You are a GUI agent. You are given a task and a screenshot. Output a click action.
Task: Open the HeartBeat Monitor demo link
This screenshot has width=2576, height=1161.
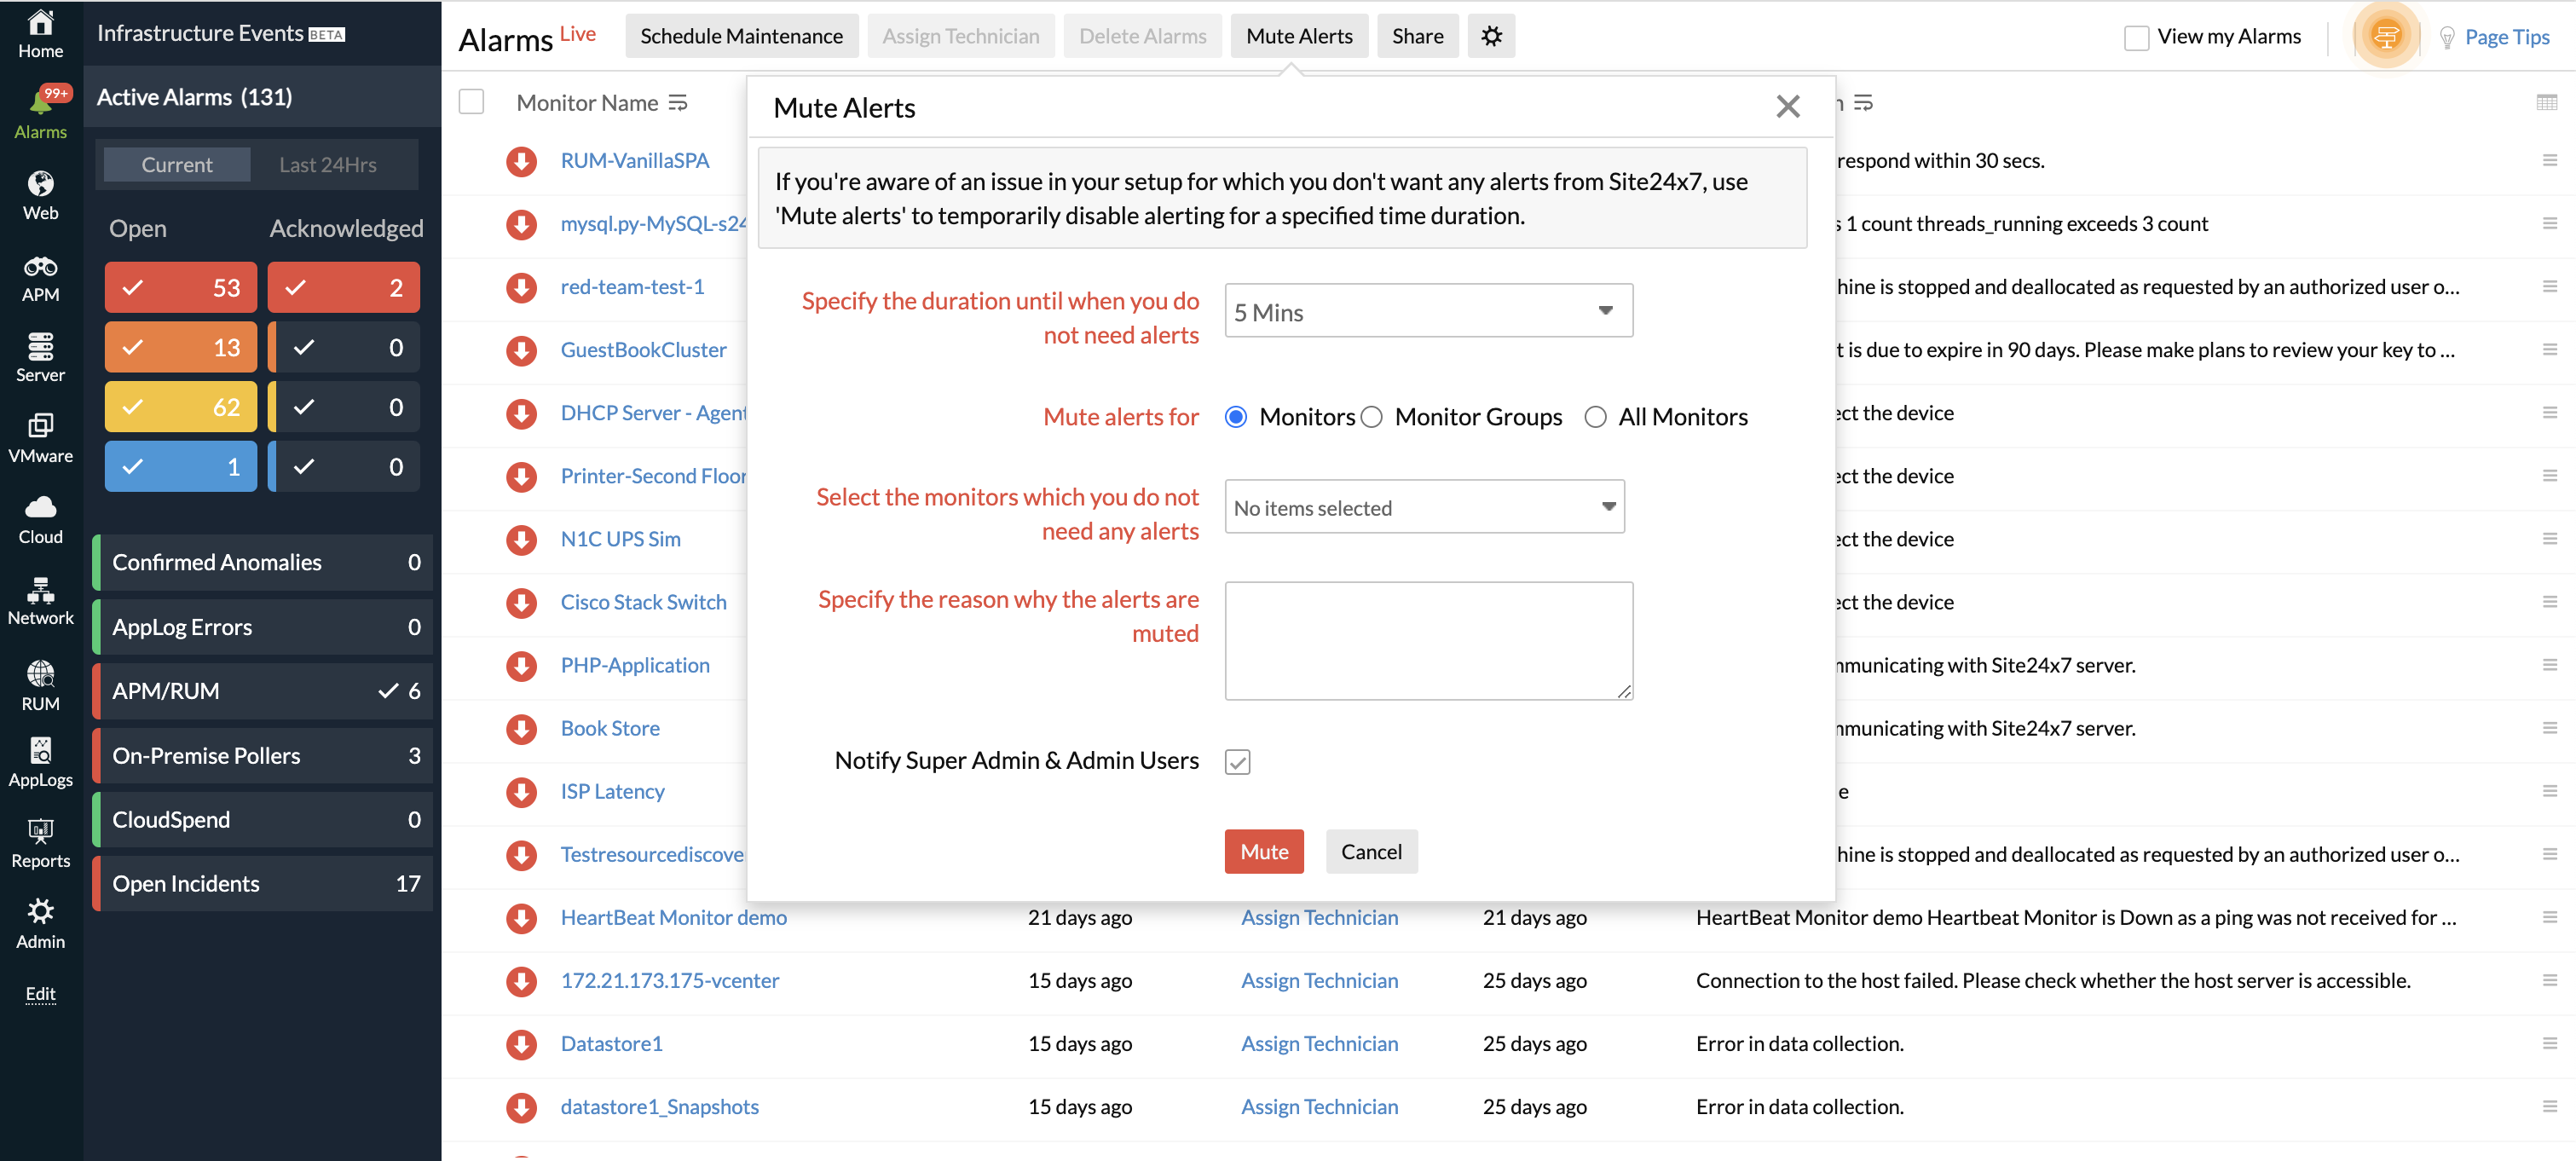click(x=673, y=917)
